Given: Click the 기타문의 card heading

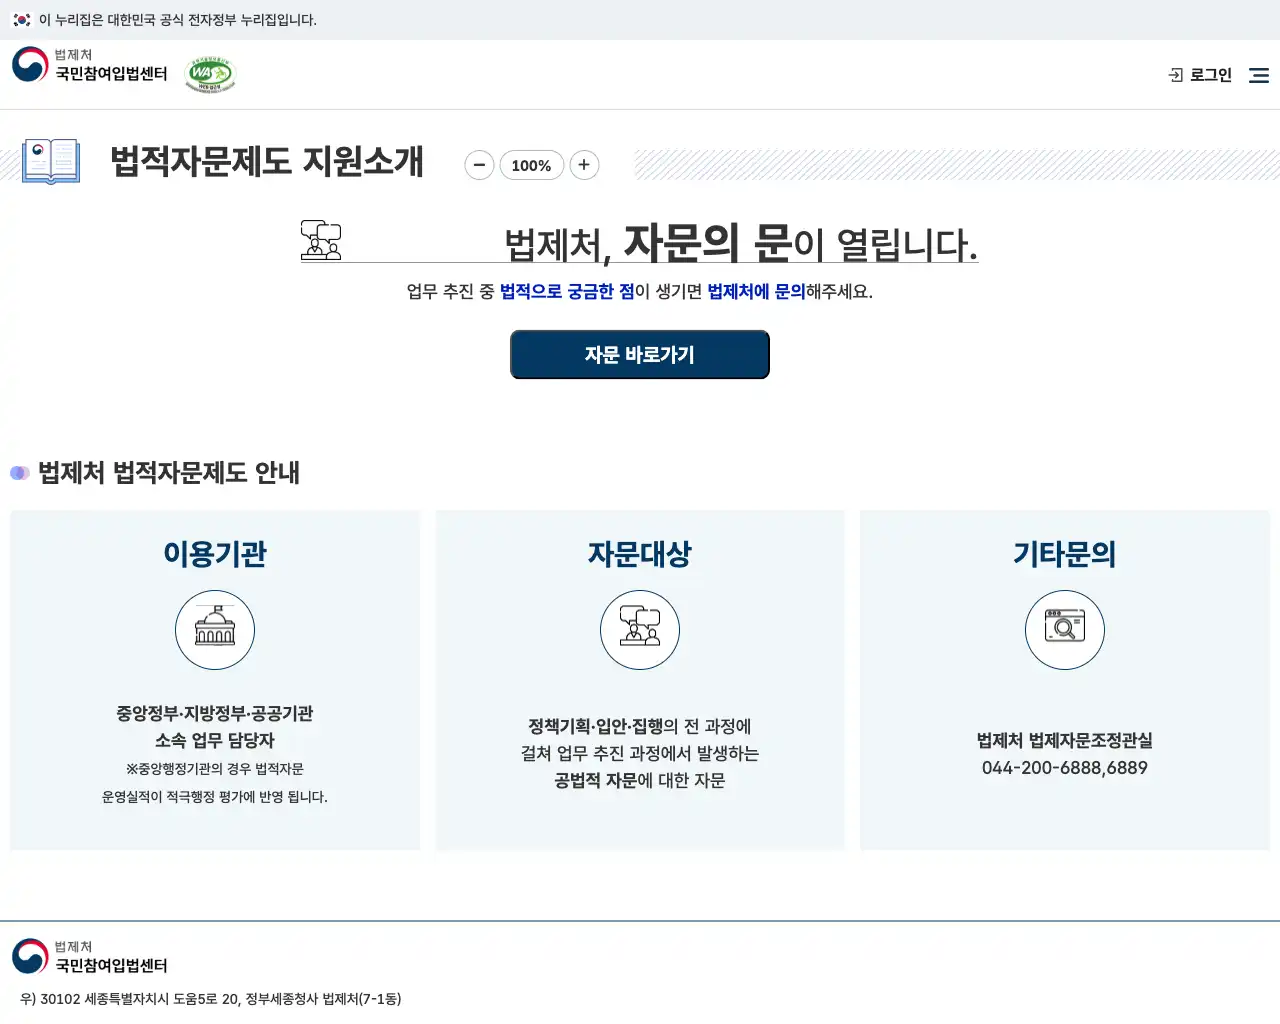Looking at the screenshot, I should tap(1065, 554).
